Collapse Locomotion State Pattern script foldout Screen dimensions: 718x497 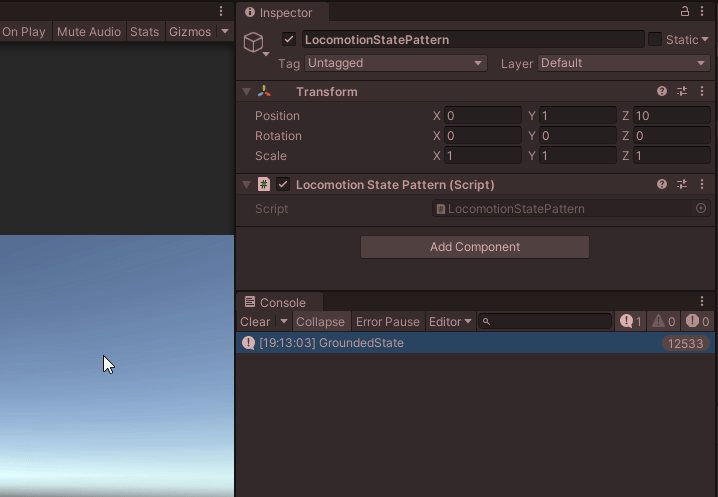[x=246, y=185]
